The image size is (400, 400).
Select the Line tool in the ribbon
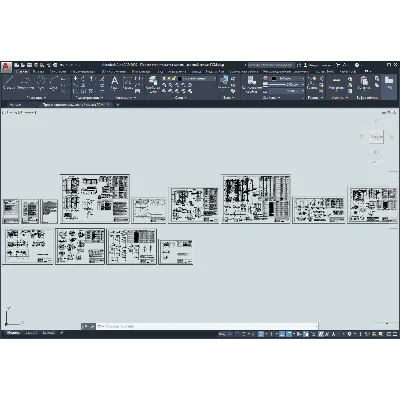pos(8,83)
